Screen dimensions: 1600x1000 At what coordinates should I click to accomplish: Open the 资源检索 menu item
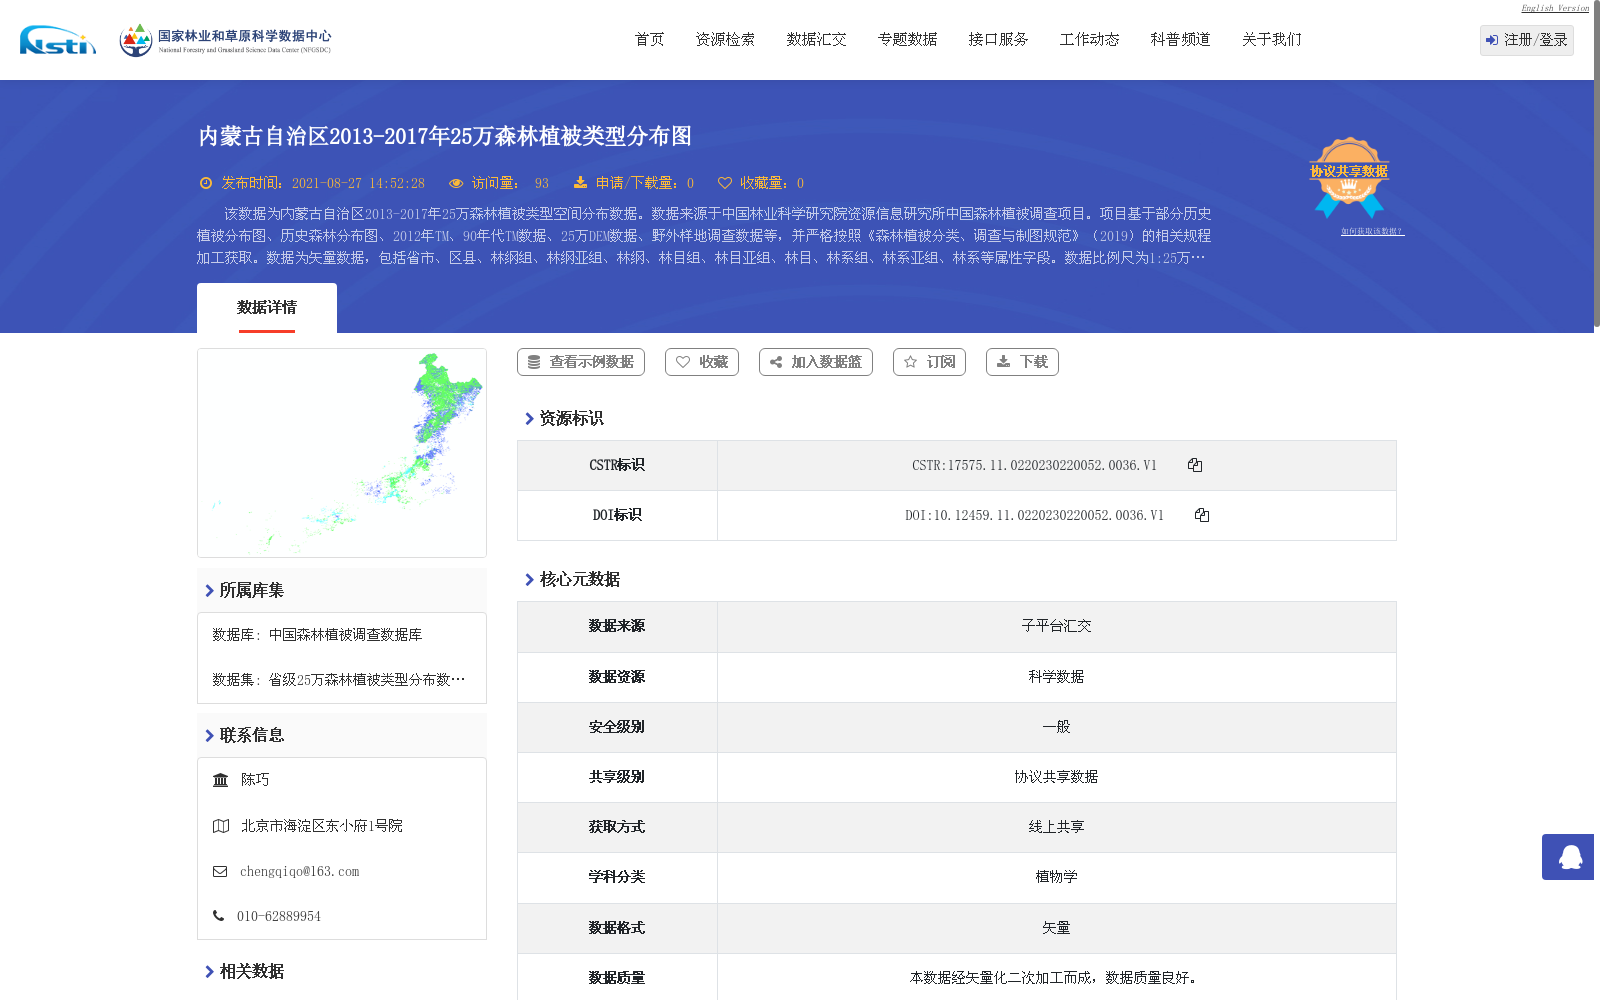coord(725,39)
